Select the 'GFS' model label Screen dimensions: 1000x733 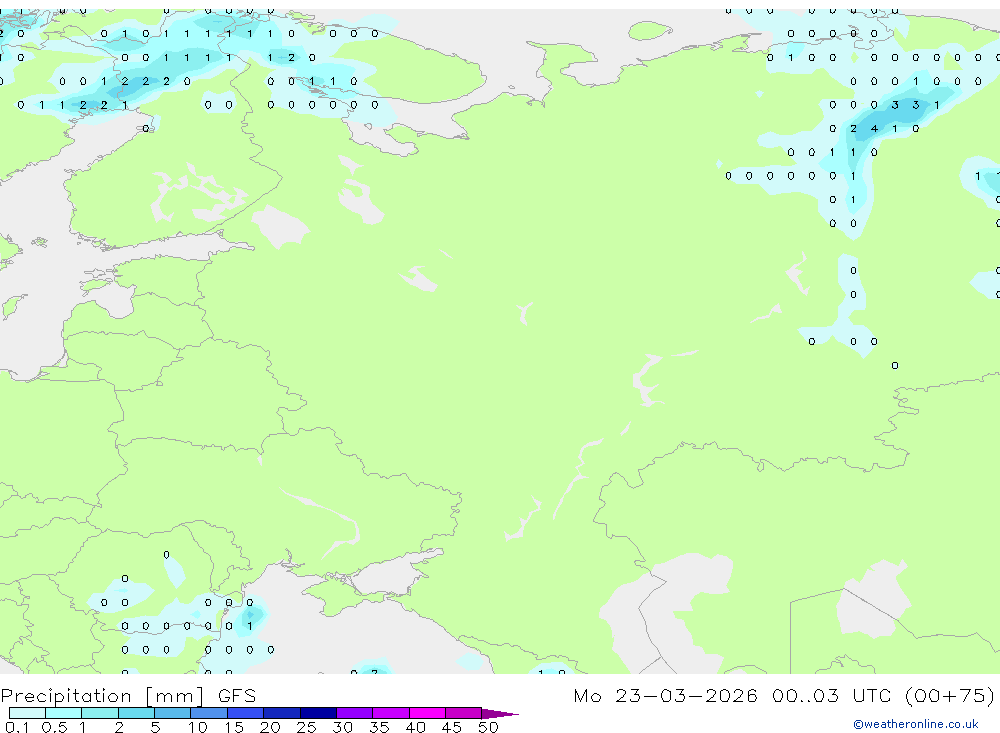[x=237, y=696]
